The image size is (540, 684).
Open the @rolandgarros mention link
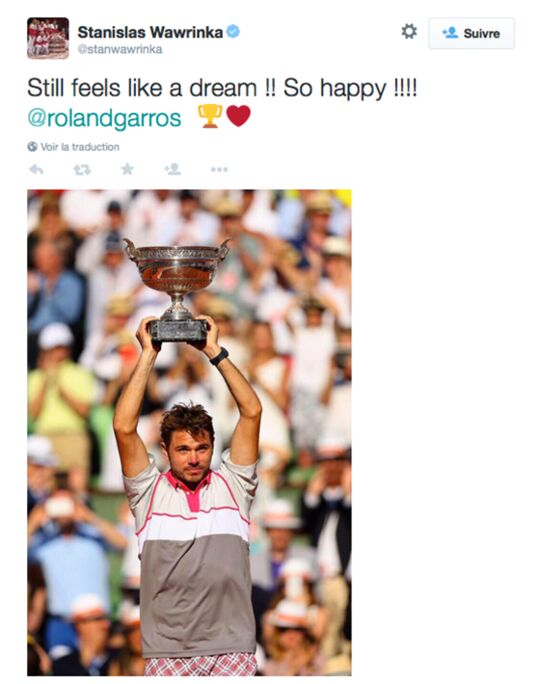[104, 118]
